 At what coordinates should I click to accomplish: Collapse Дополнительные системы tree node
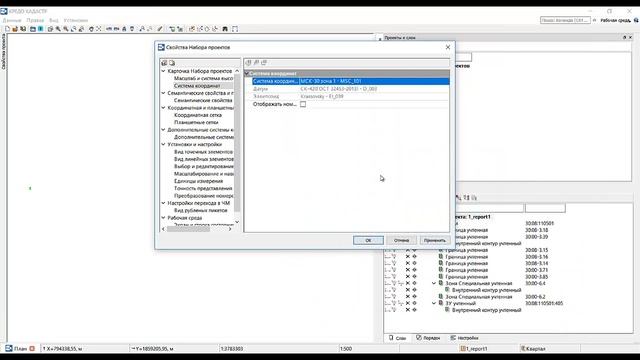click(x=164, y=130)
